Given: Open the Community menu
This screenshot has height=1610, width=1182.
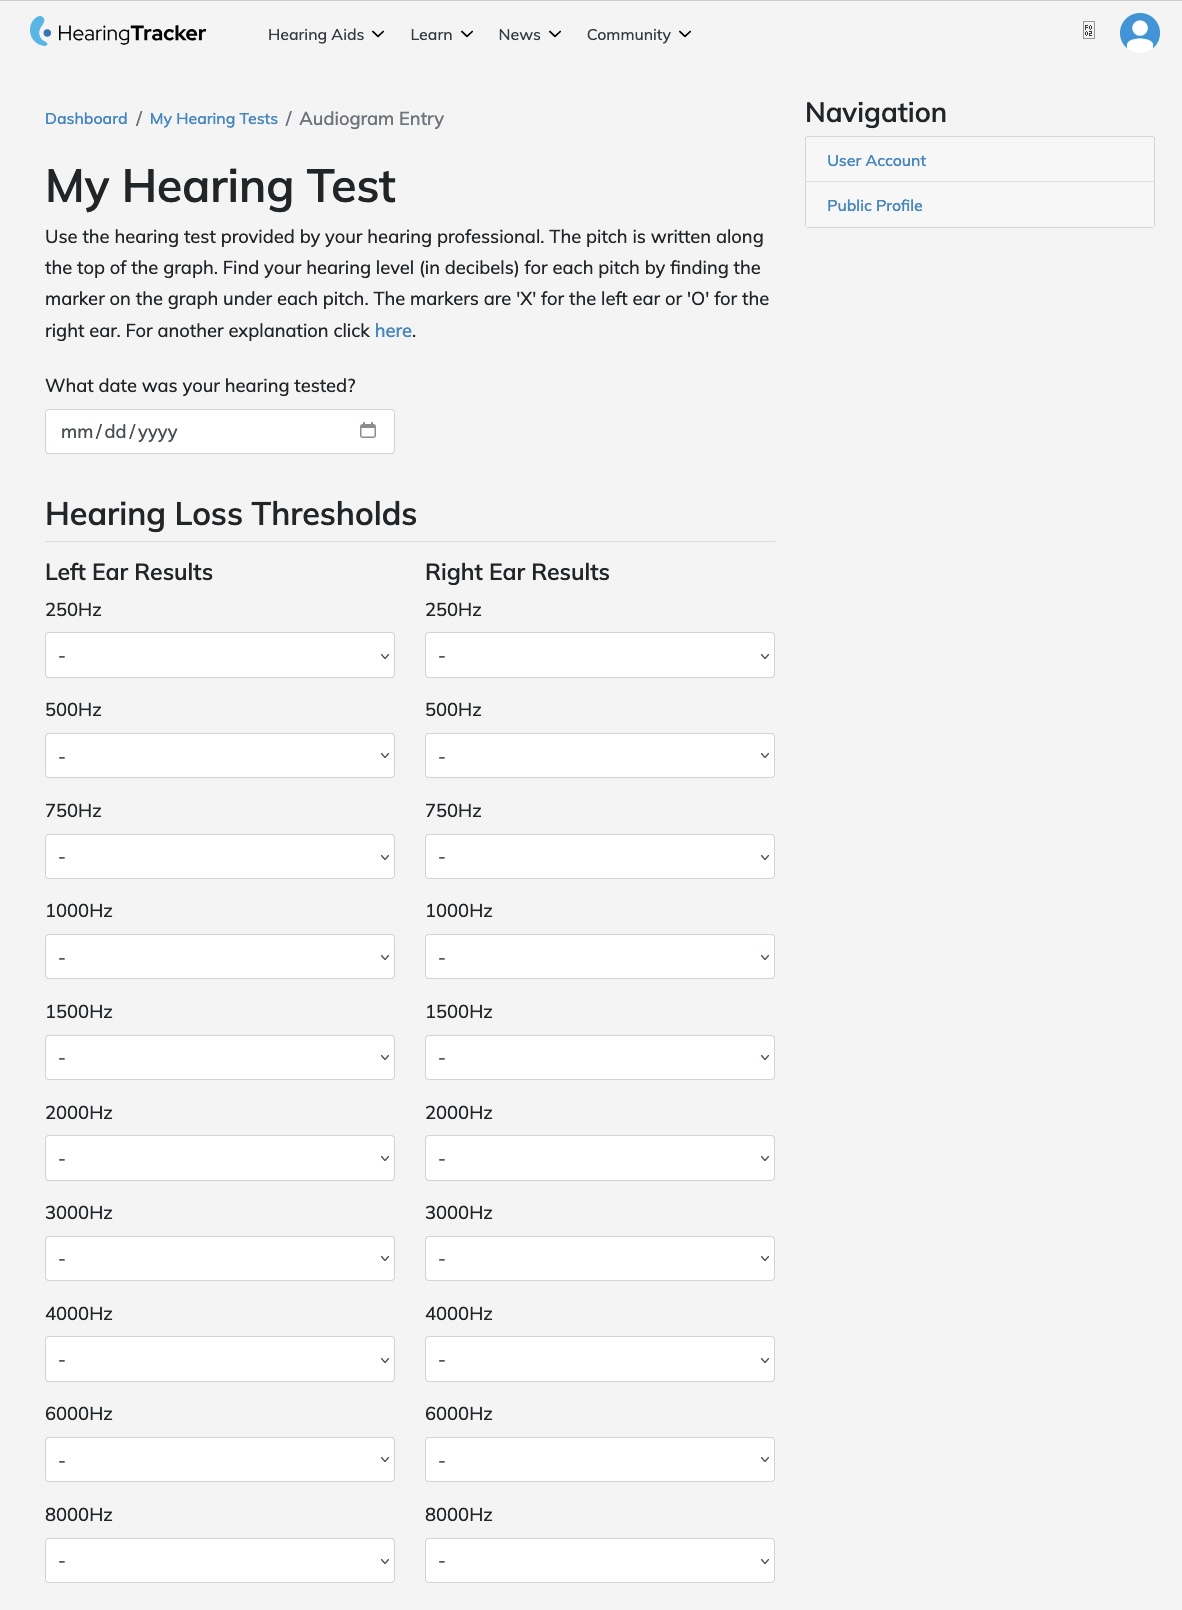Looking at the screenshot, I should (639, 34).
